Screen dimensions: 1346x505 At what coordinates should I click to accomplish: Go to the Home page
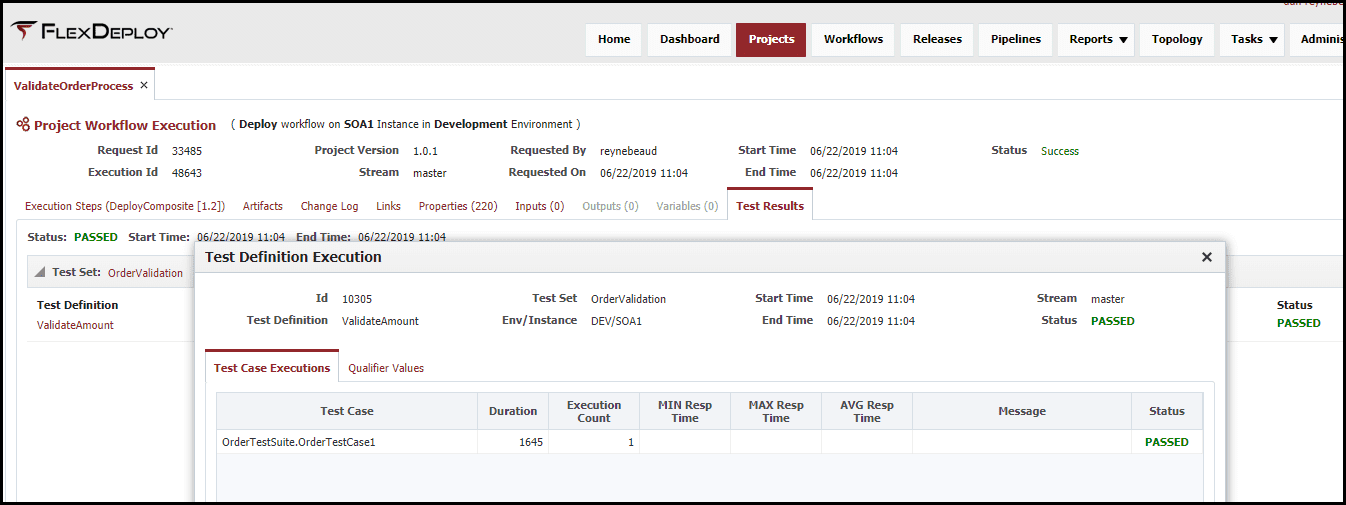click(614, 39)
